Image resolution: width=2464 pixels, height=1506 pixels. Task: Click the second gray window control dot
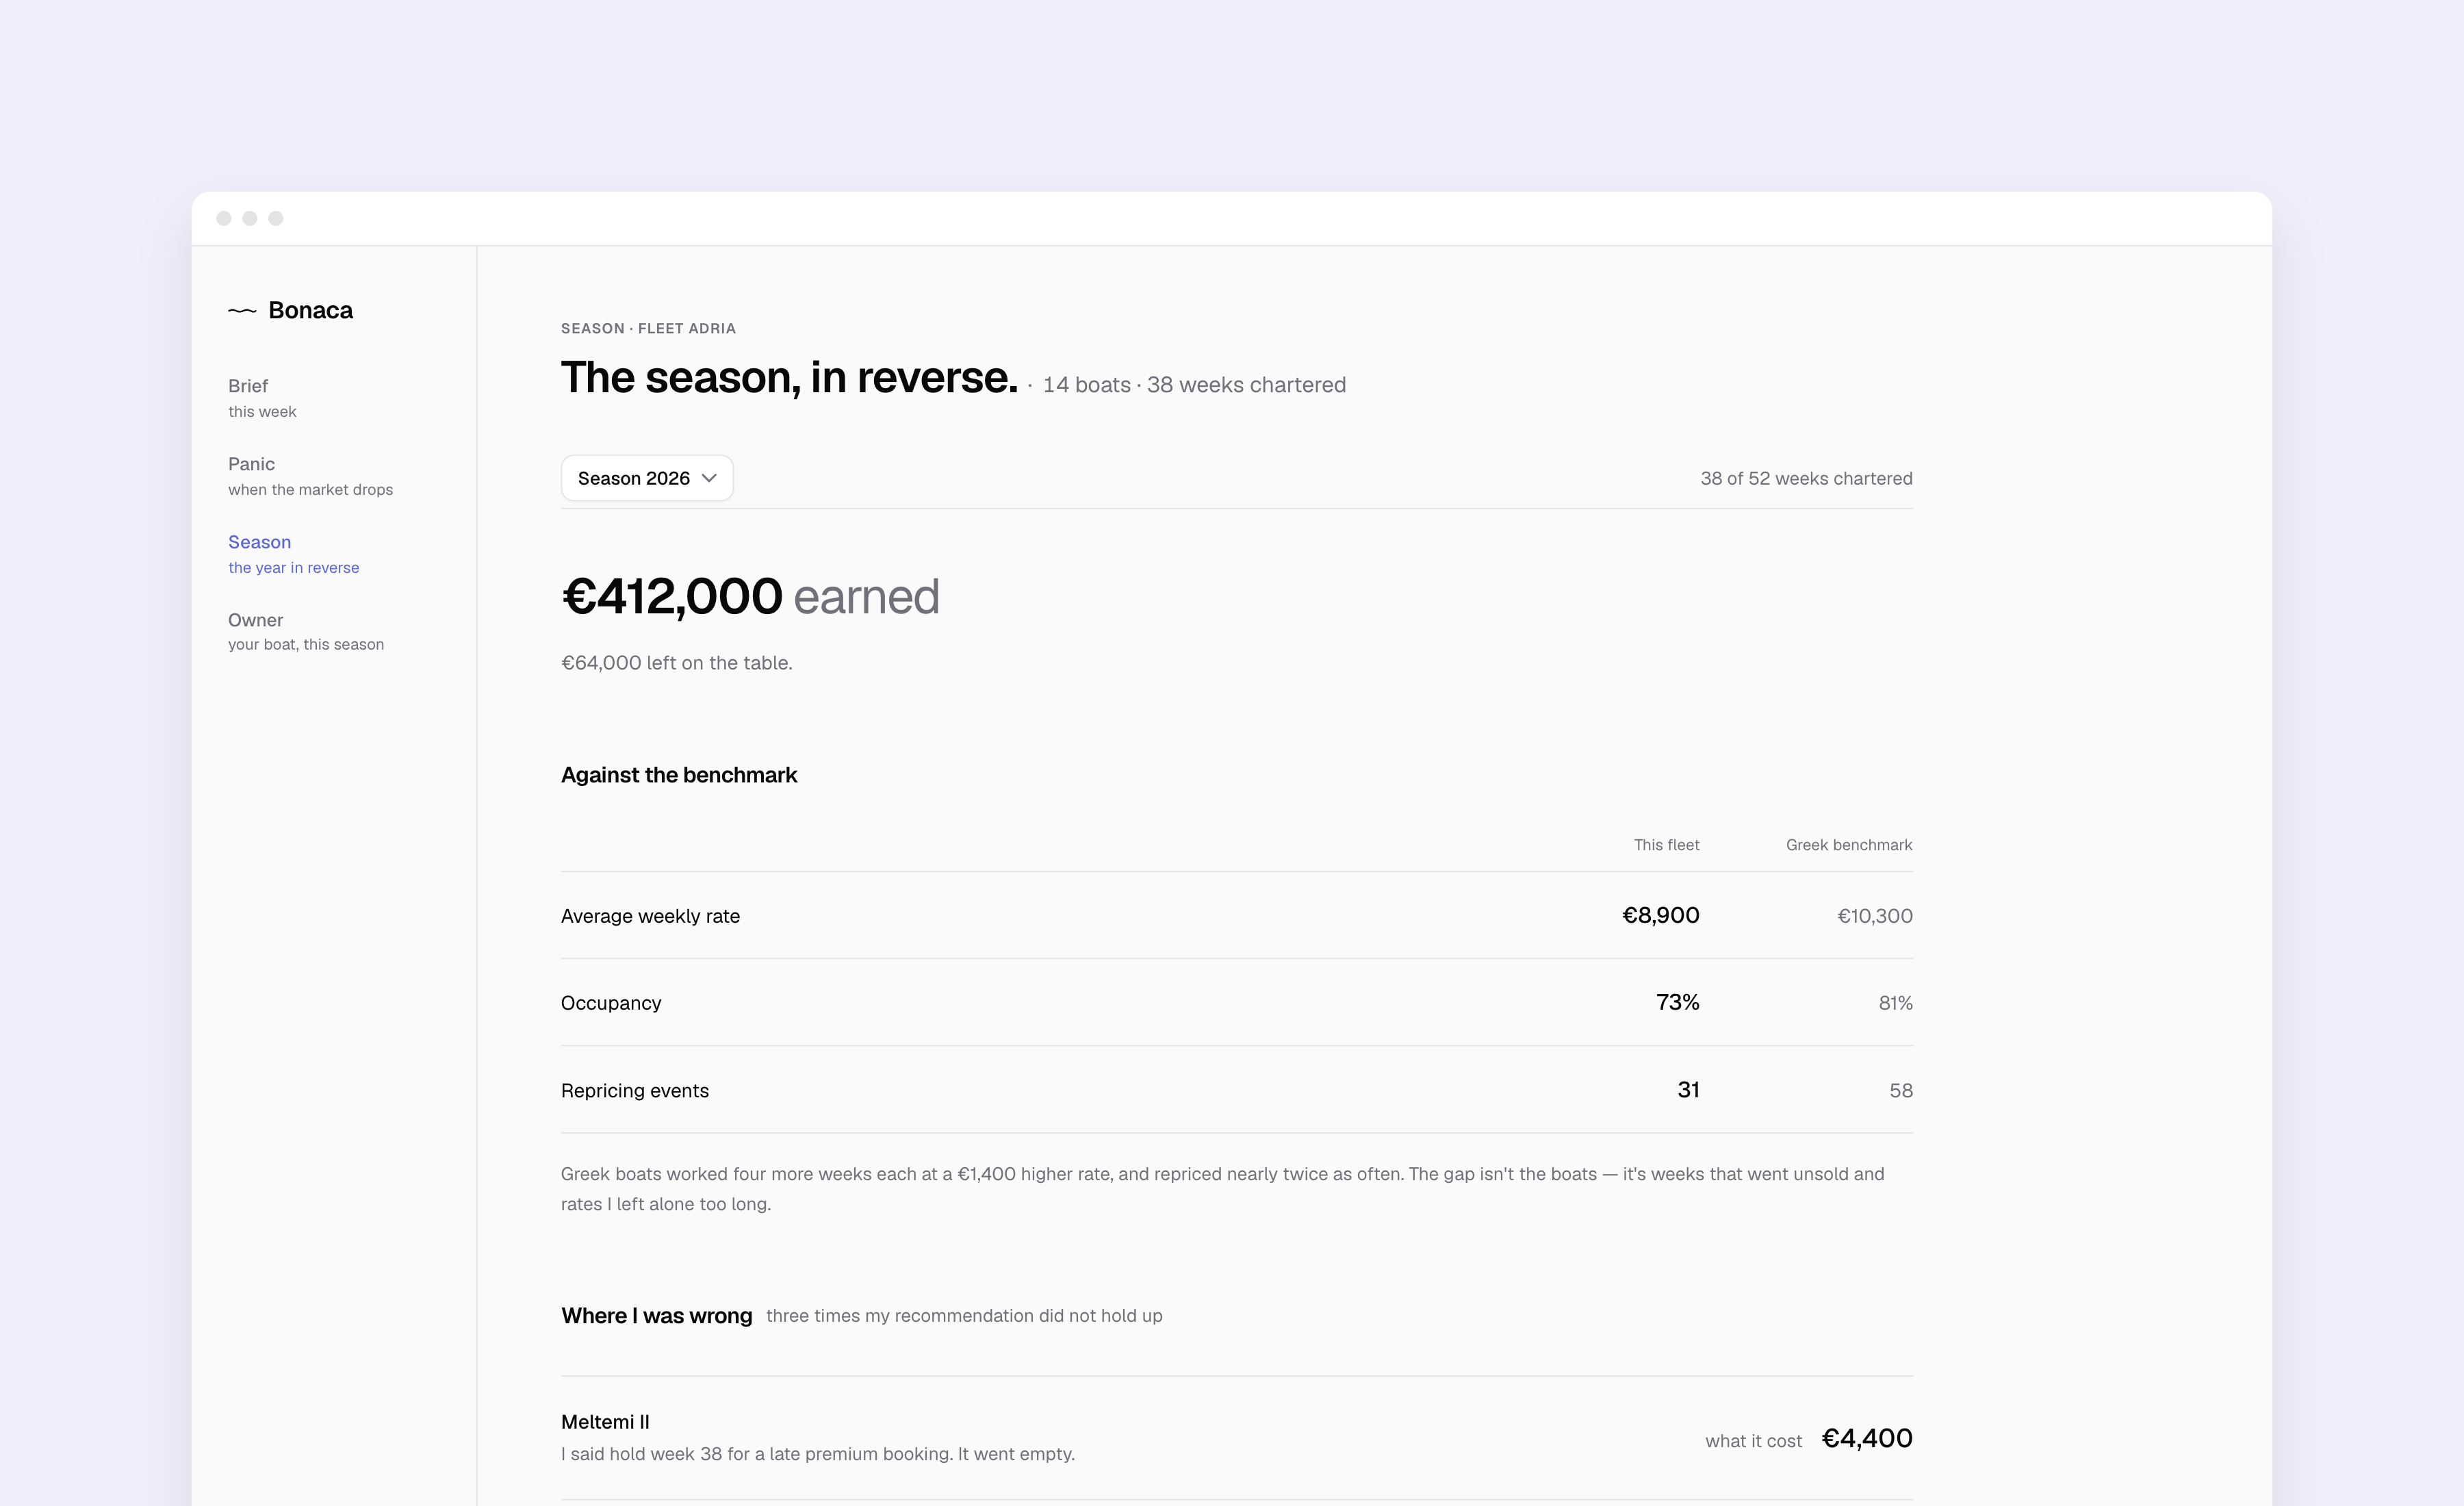coord(250,218)
